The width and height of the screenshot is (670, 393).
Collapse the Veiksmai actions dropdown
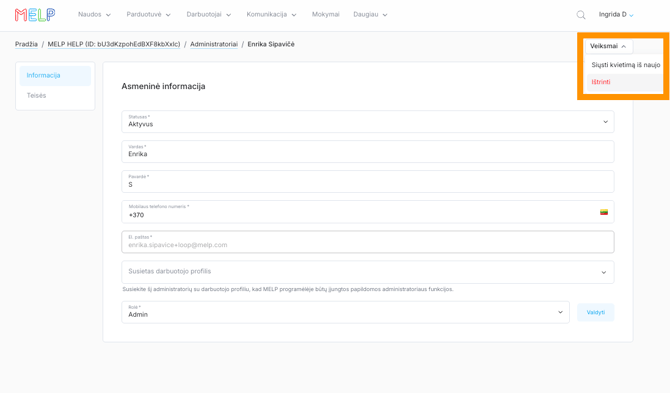[608, 46]
